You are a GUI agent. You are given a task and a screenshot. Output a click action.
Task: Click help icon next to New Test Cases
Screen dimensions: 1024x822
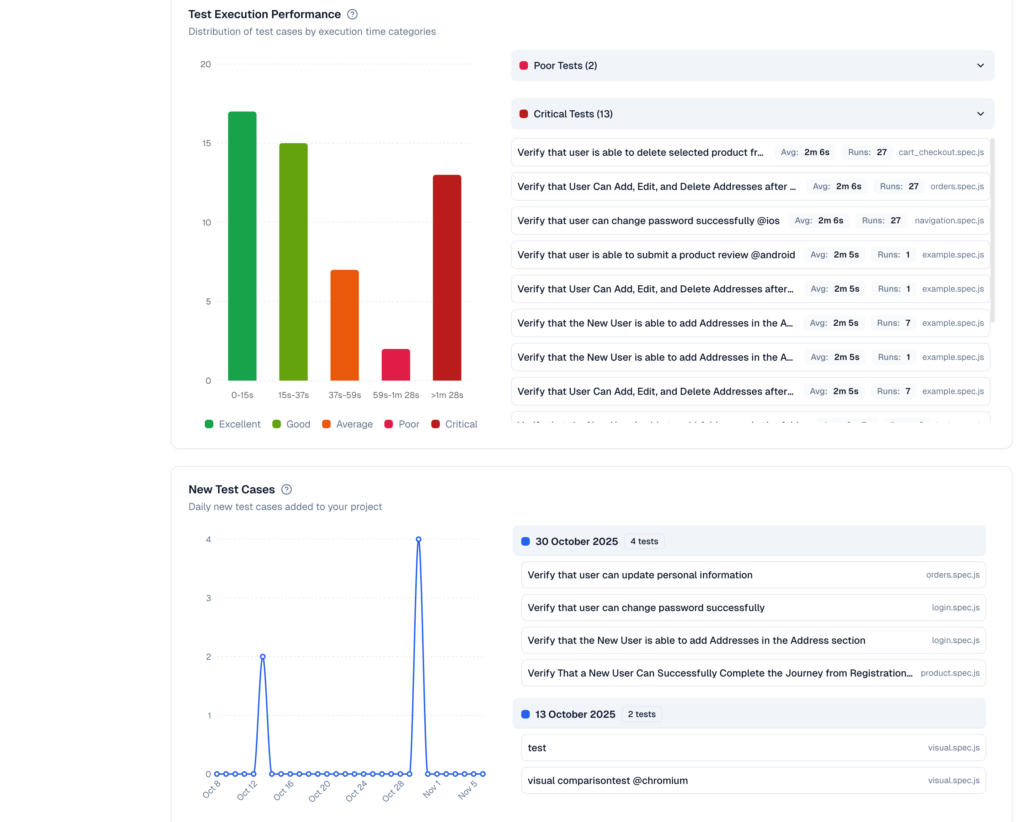point(287,490)
